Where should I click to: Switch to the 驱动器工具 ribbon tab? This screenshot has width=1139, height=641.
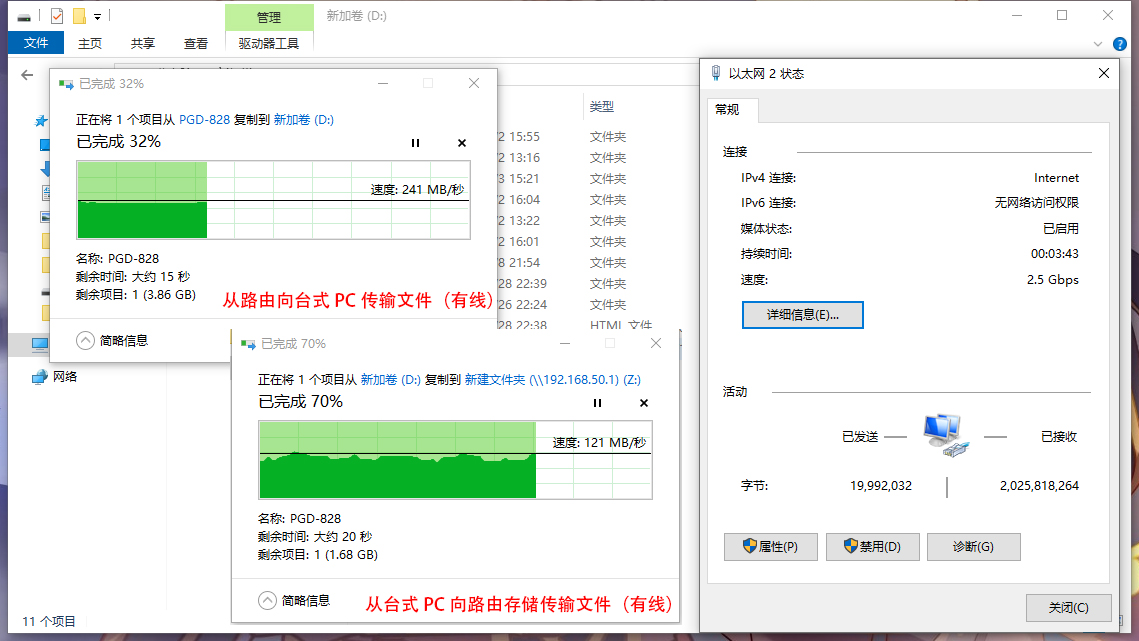click(x=270, y=43)
